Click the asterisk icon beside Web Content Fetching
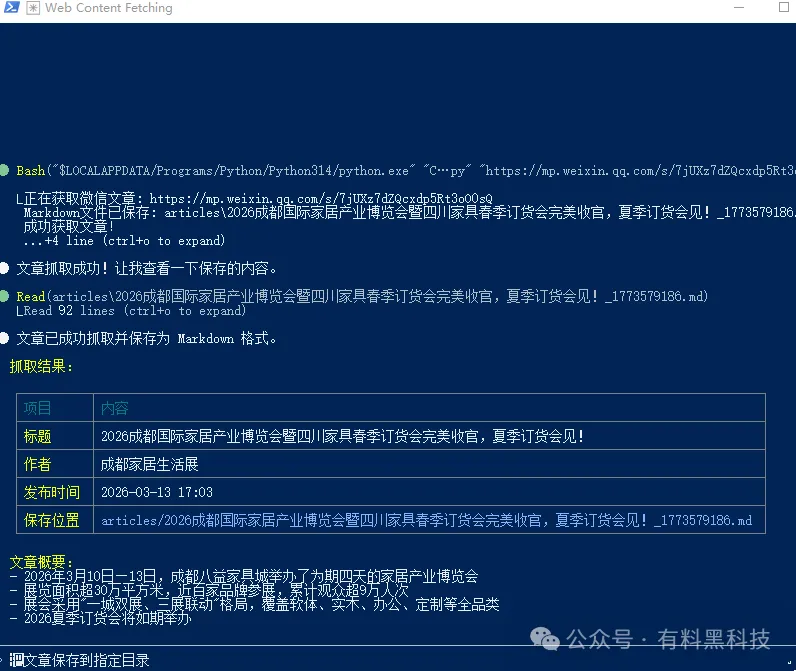Viewport: 796px width, 671px height. point(32,8)
